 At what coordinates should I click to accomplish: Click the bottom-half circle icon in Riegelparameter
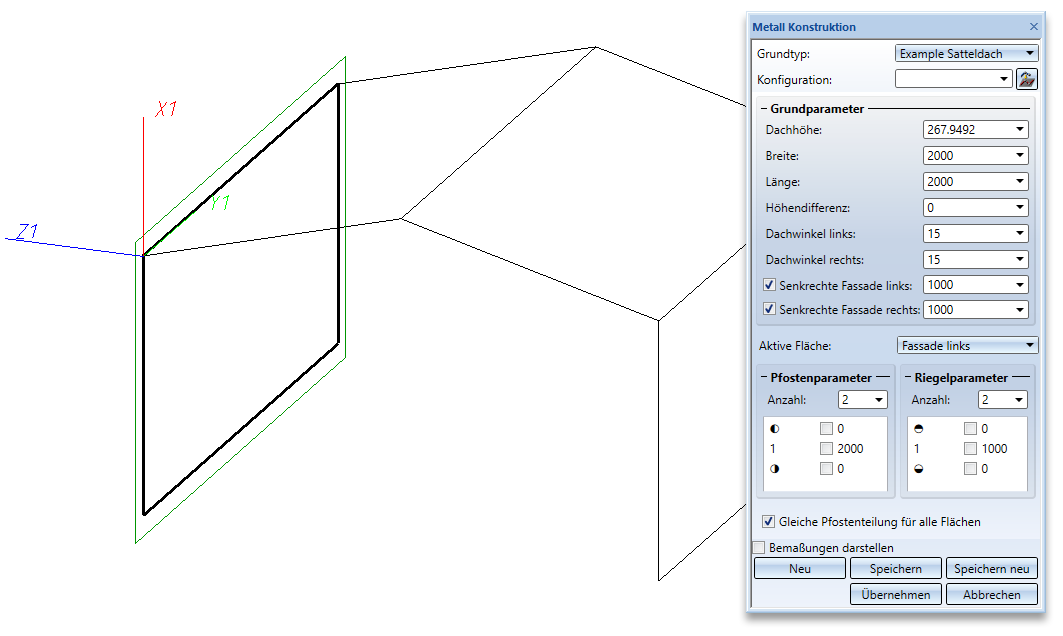(x=919, y=469)
